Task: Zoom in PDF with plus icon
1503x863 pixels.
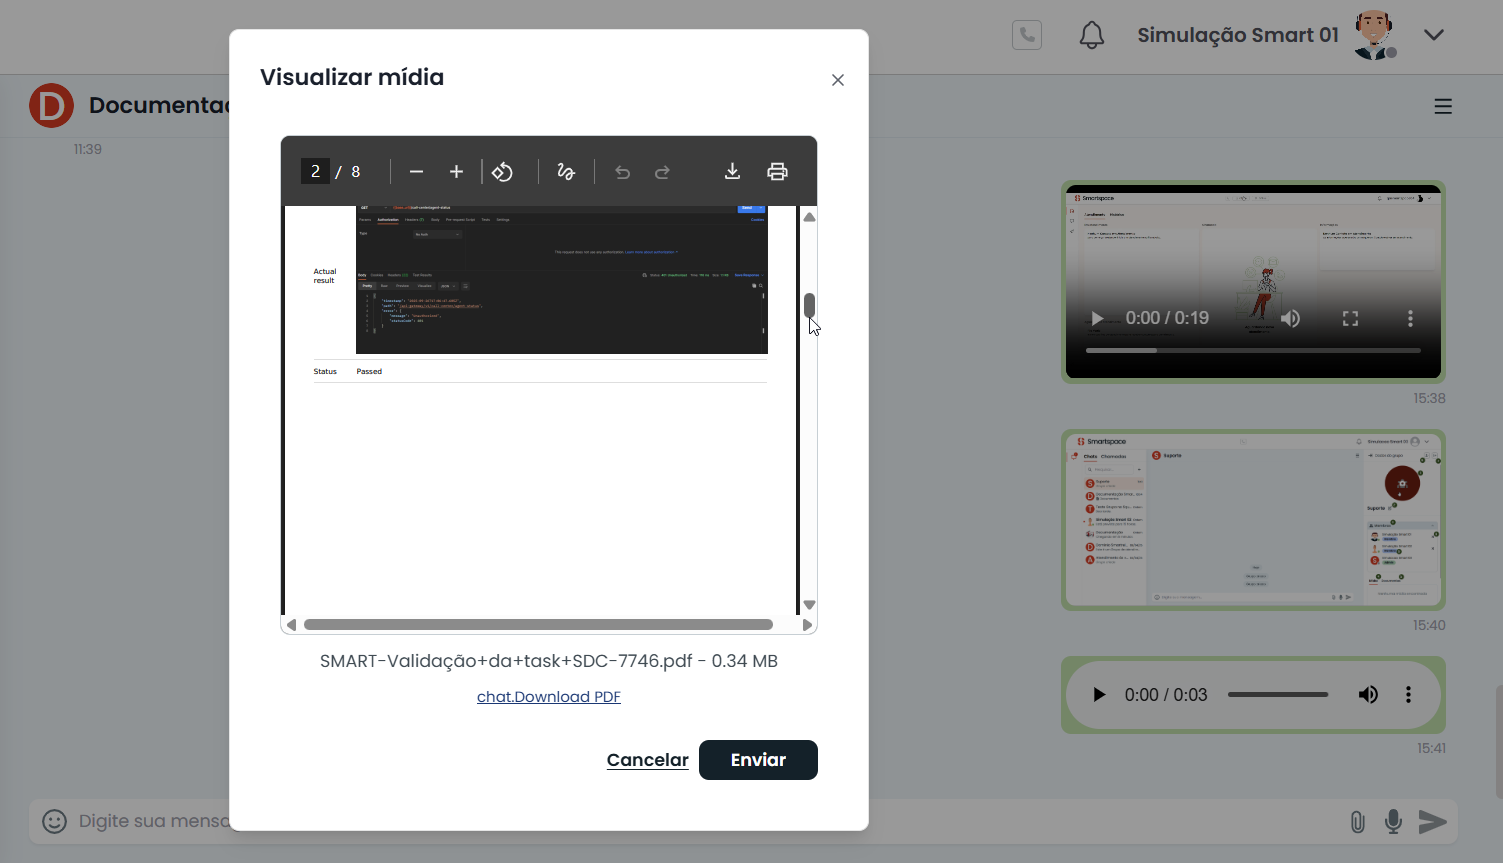Action: 456,172
